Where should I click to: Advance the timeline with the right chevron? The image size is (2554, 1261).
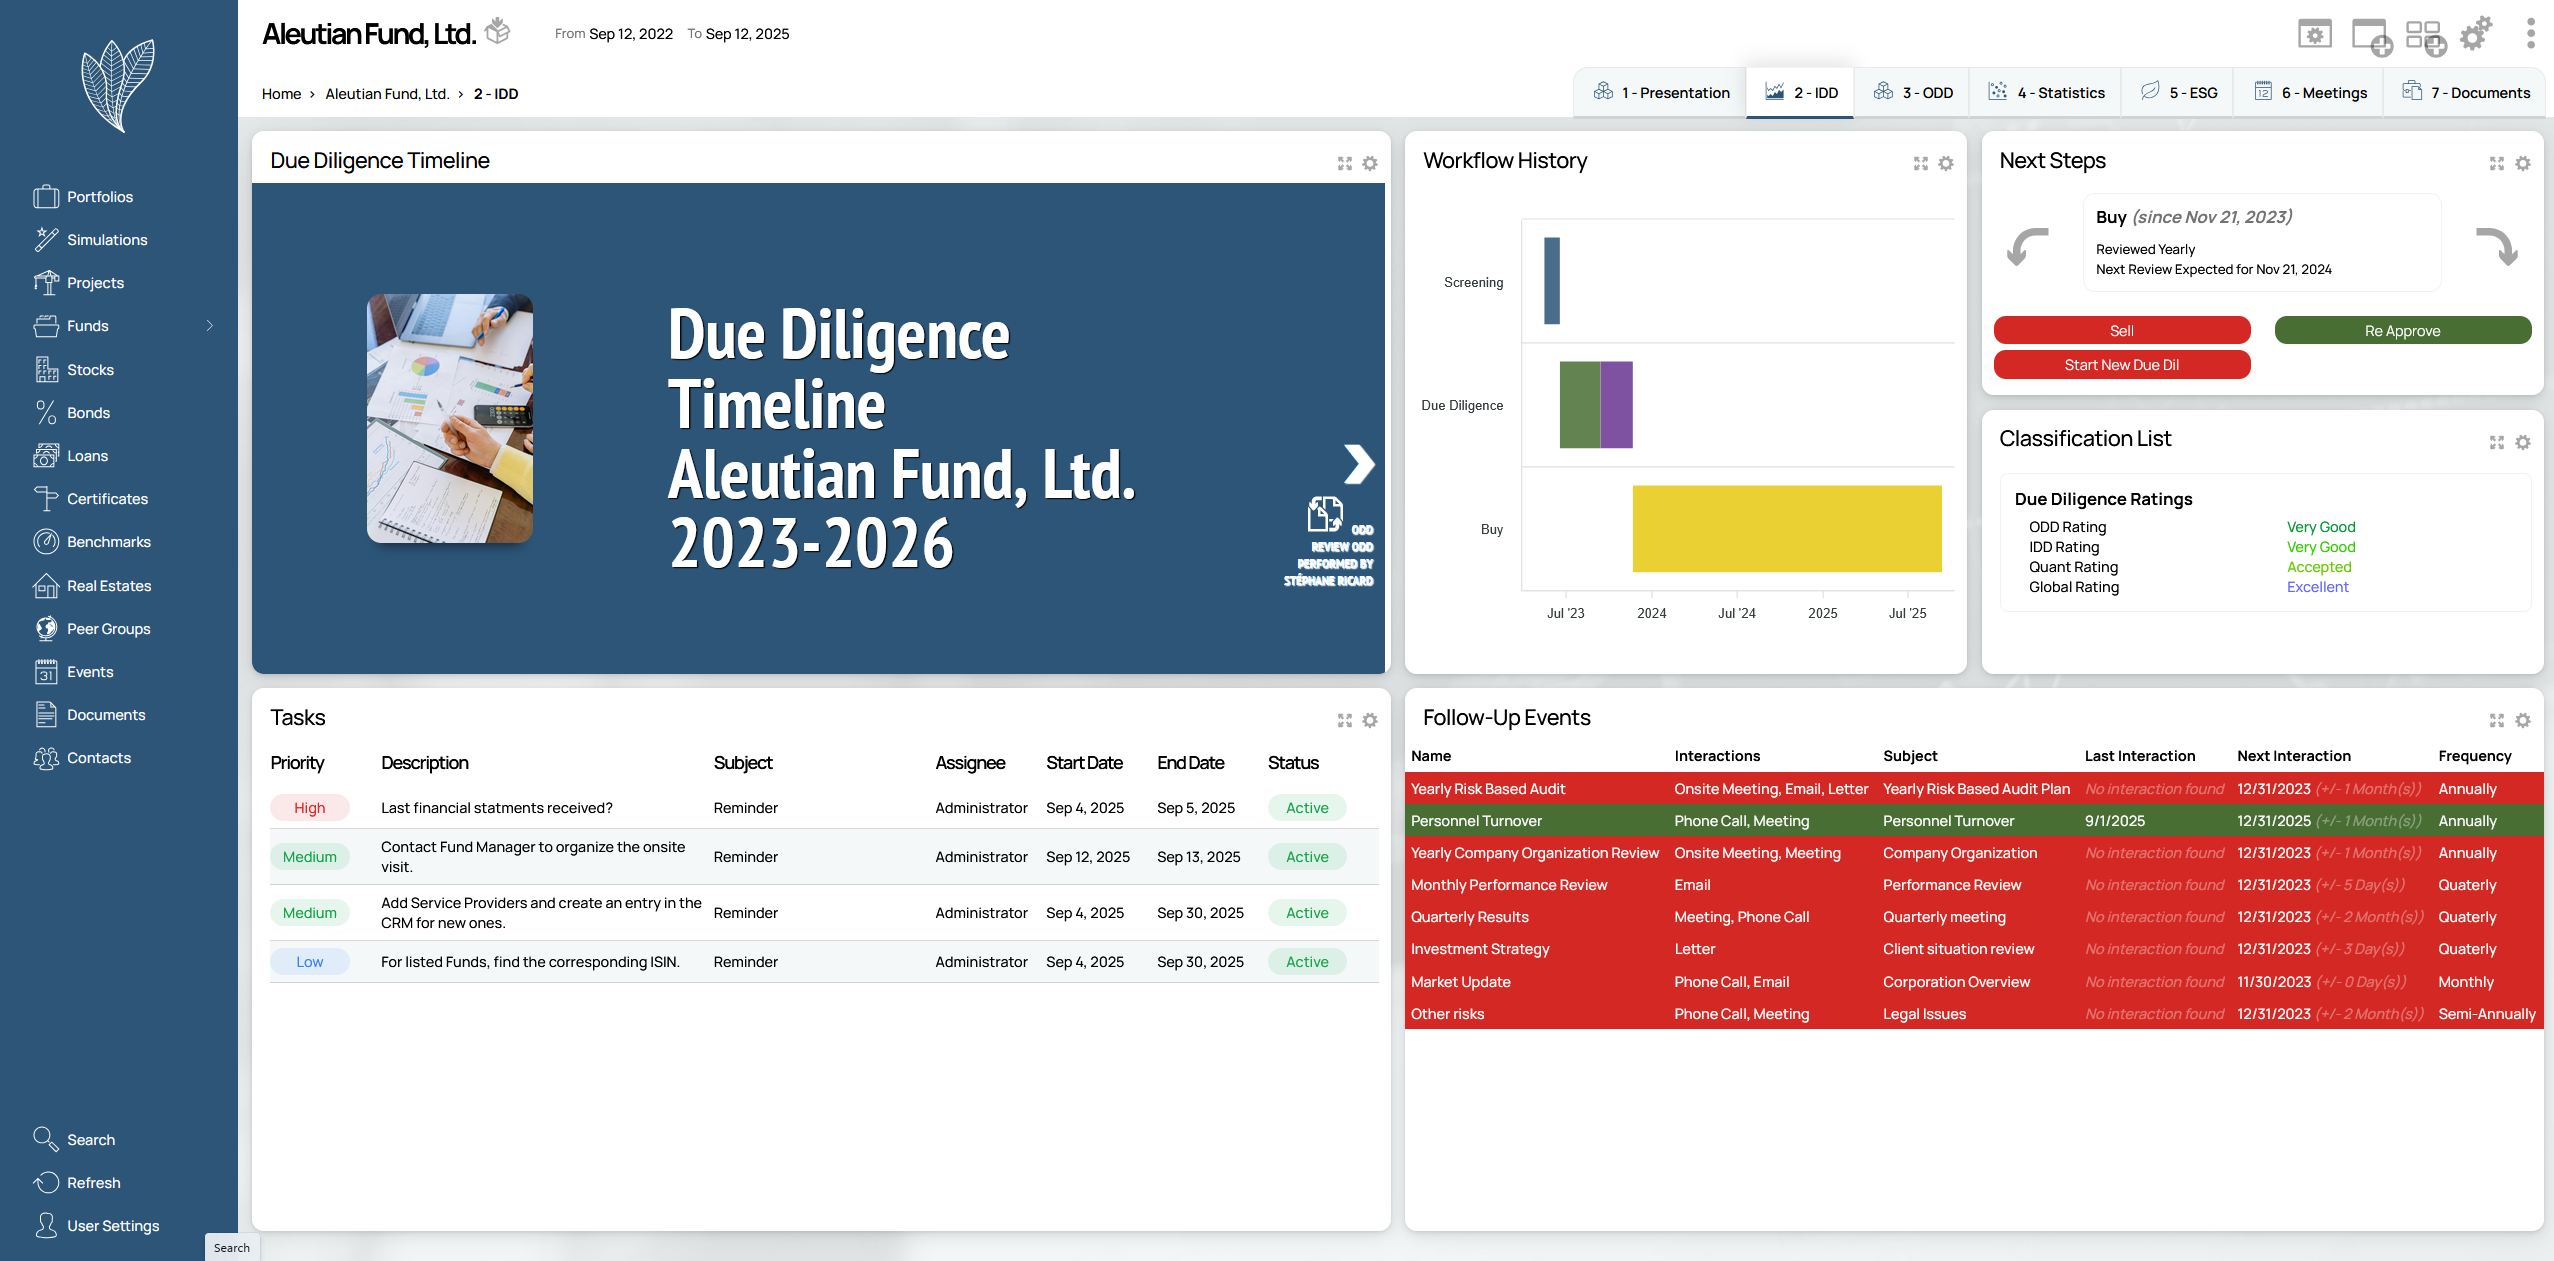point(1358,464)
